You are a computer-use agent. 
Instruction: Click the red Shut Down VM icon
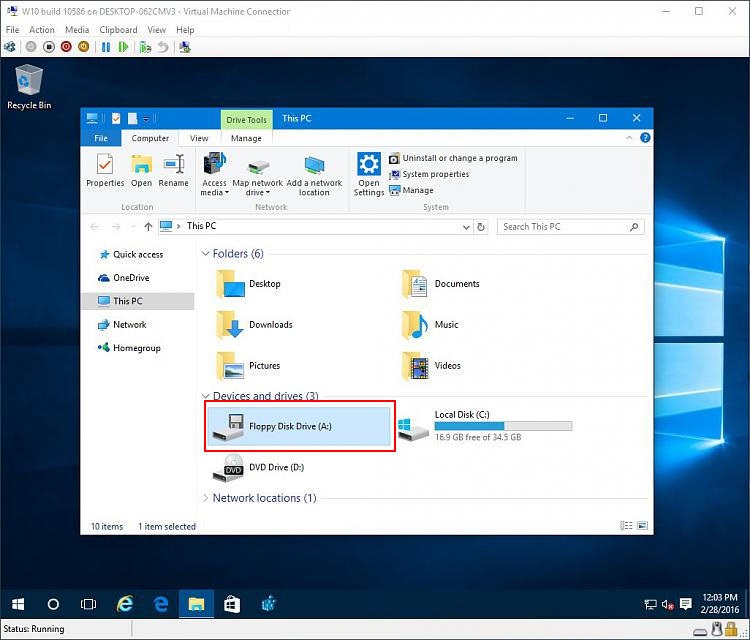click(x=66, y=47)
